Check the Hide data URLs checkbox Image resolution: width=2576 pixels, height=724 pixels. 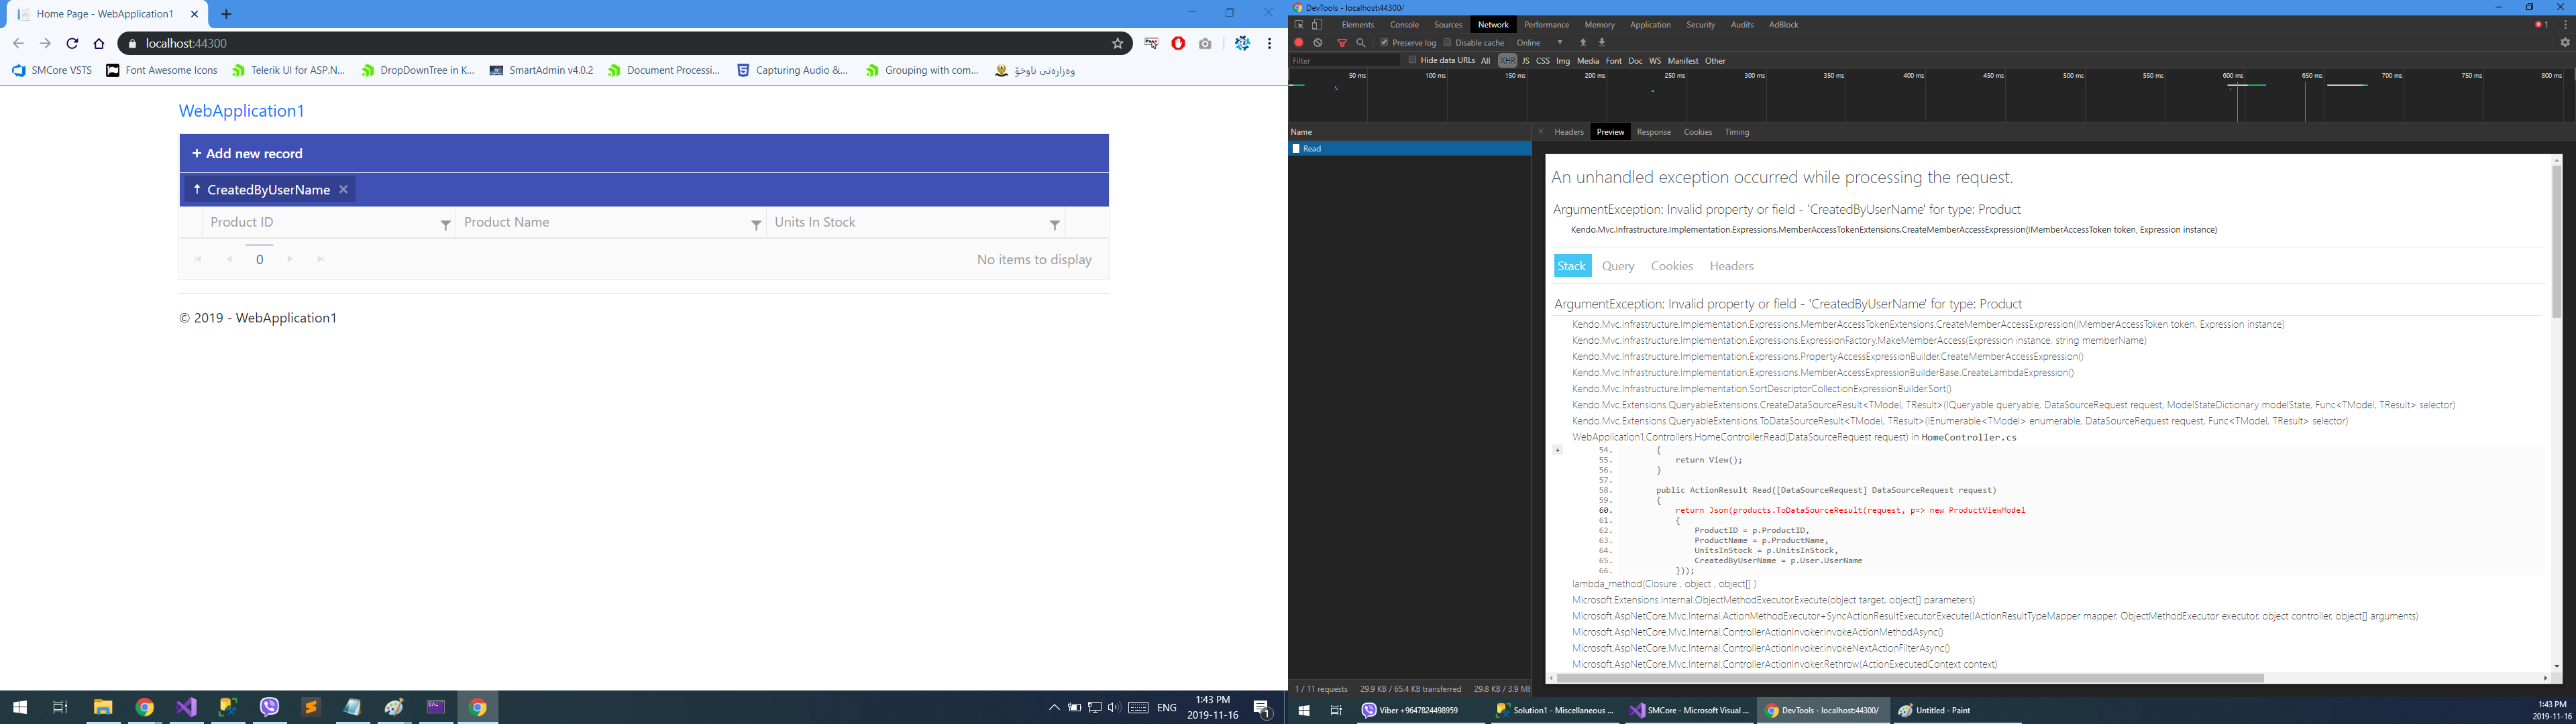tap(1412, 60)
